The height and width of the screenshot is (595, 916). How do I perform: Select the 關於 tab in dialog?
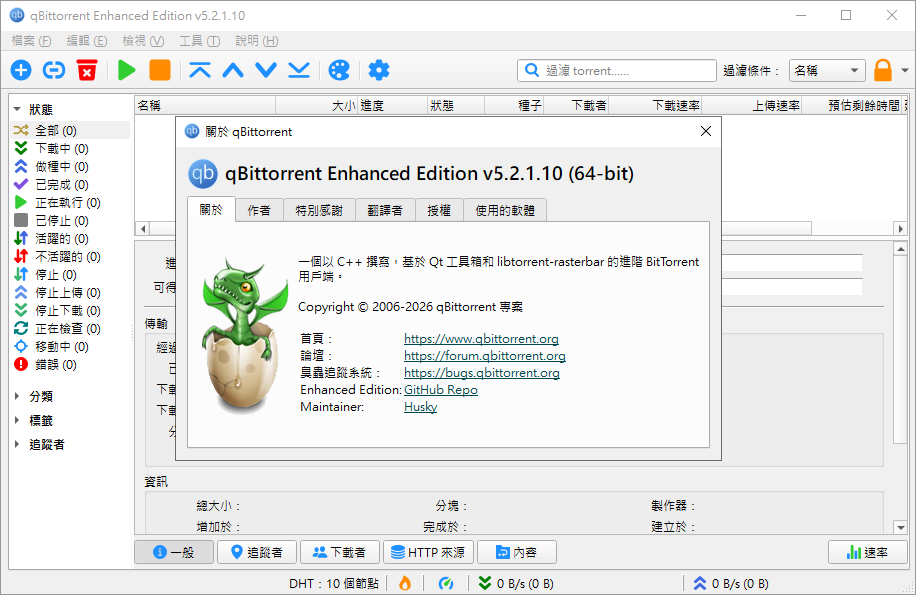(x=211, y=209)
